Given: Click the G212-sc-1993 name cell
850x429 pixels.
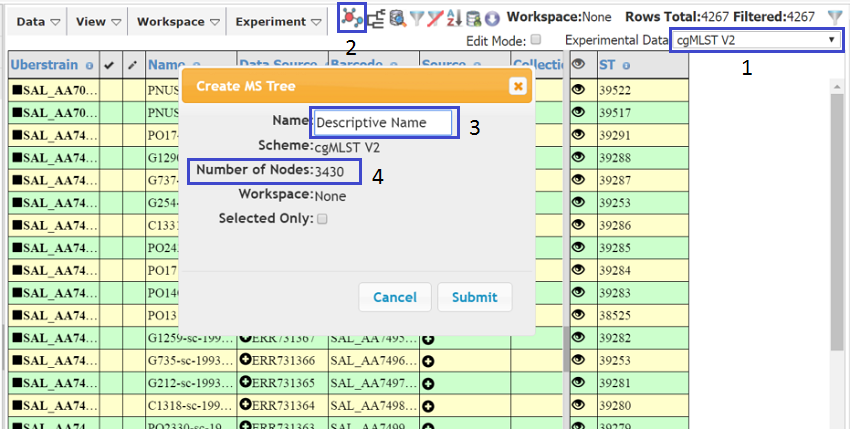Looking at the screenshot, I should pos(191,383).
